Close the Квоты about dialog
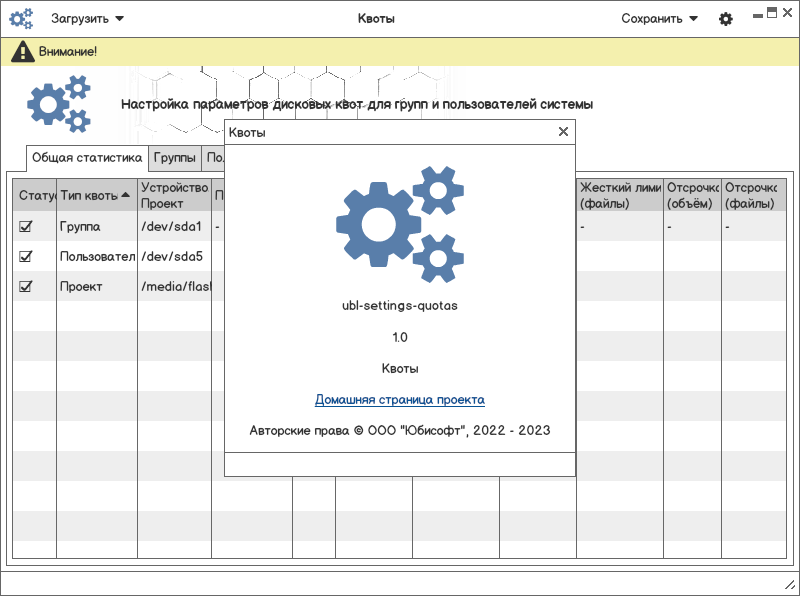Screen dimensions: 800x596 pos(563,132)
